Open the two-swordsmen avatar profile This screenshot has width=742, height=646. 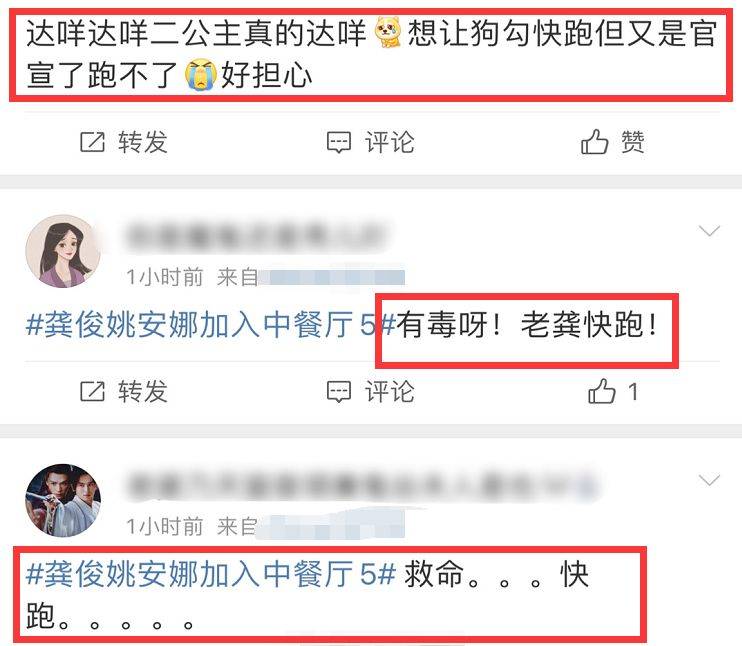tap(63, 500)
